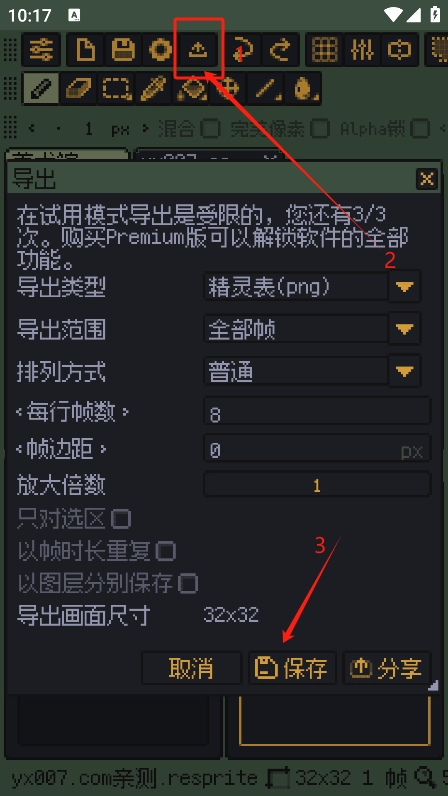Choose the rectangular selection tool
The image size is (448, 796).
pos(116,88)
